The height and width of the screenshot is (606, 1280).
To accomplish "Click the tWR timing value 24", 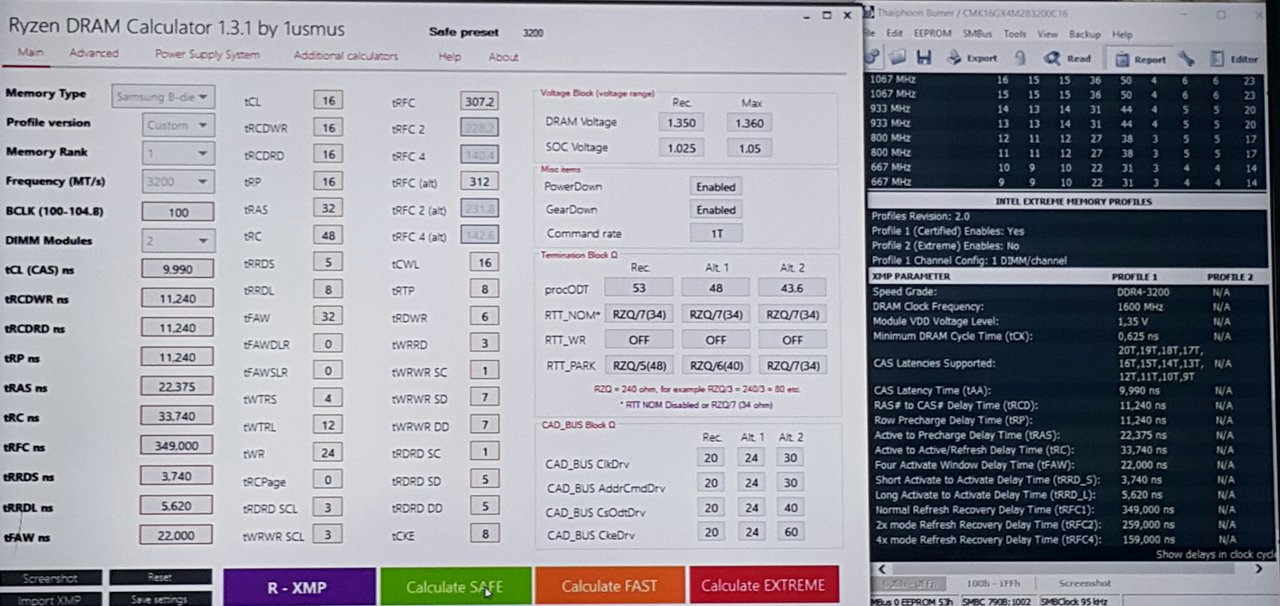I will coord(327,453).
